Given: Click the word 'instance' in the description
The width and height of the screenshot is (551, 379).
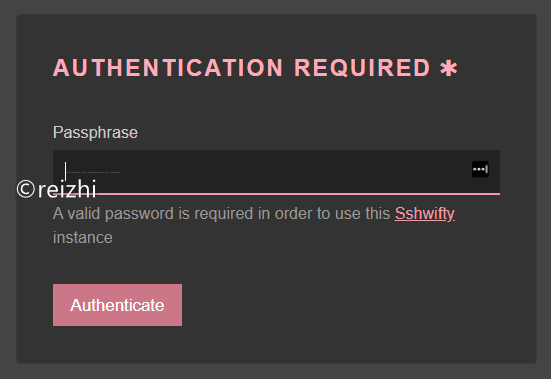Looking at the screenshot, I should [83, 238].
